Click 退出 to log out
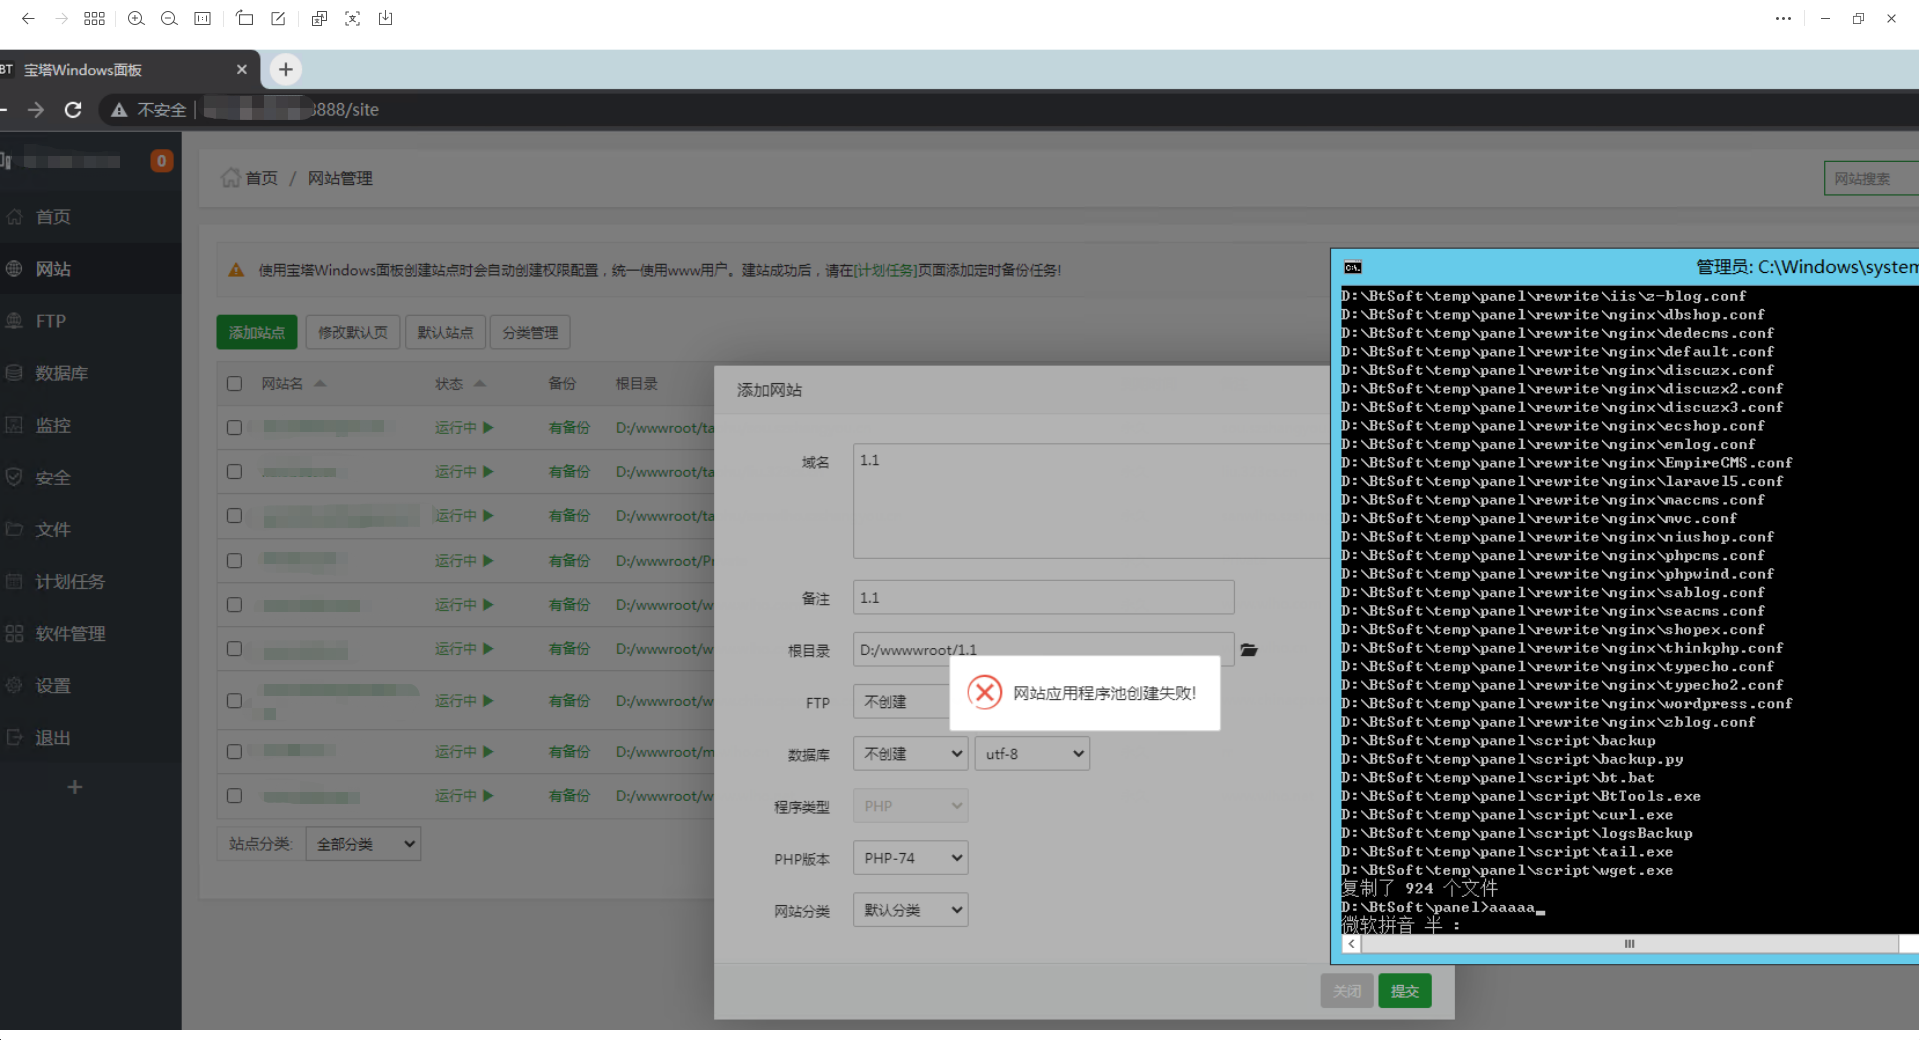 tap(52, 737)
